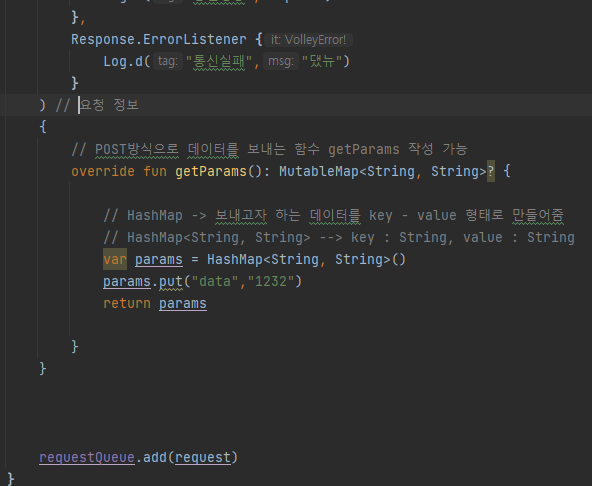Click the "1232" string literal

tap(271, 281)
